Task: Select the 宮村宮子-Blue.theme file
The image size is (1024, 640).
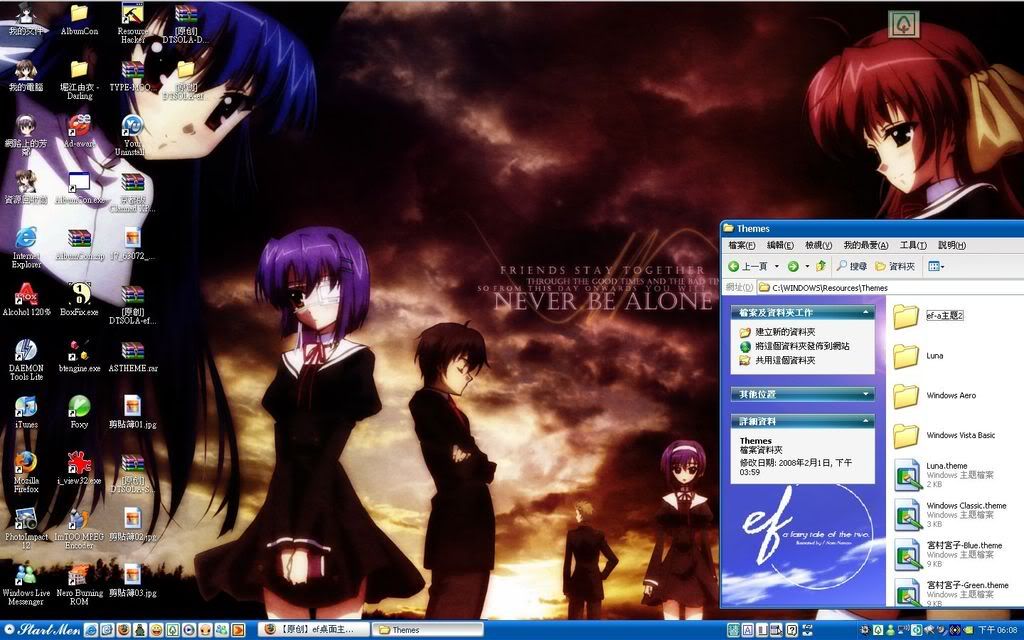Action: click(x=948, y=554)
